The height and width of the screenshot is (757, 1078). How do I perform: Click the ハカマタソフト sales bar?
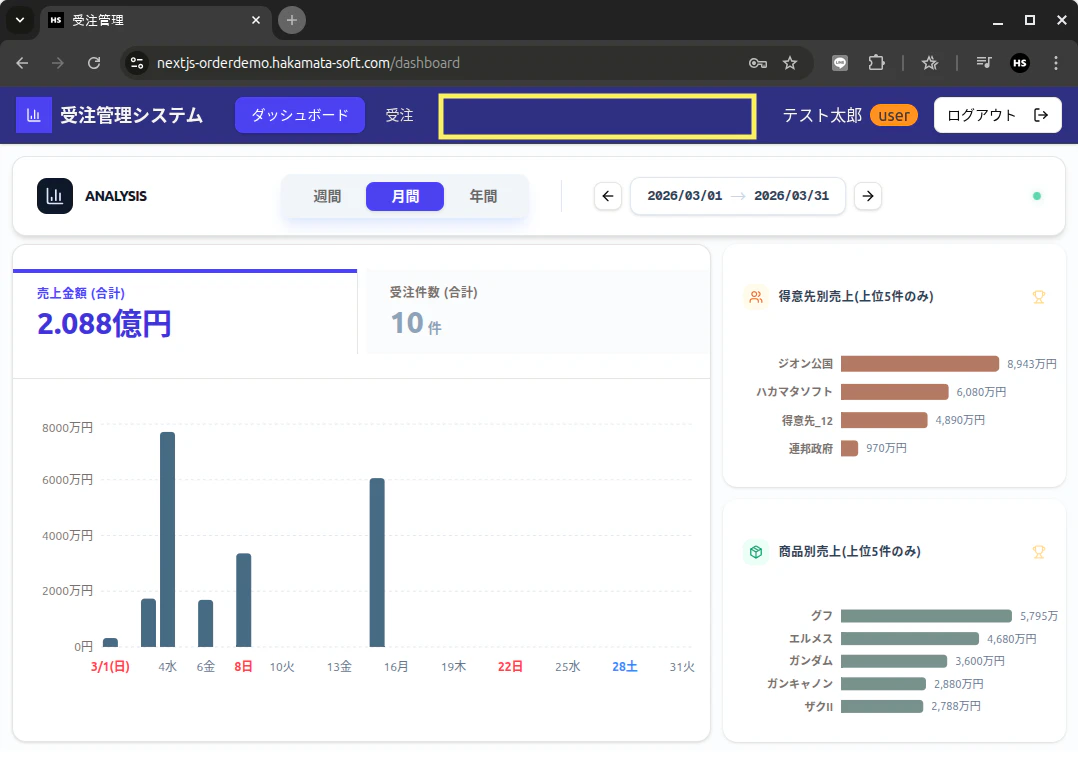(894, 392)
